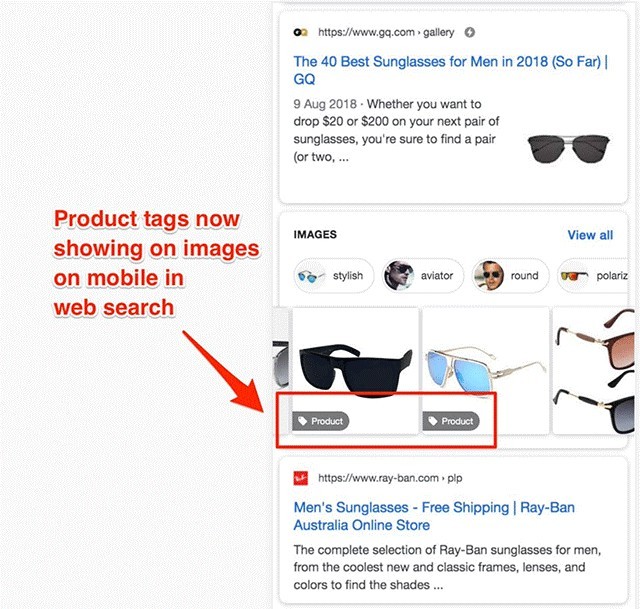Open the brown gradient sunglasses image
Image resolution: width=640 pixels, height=609 pixels.
click(593, 371)
